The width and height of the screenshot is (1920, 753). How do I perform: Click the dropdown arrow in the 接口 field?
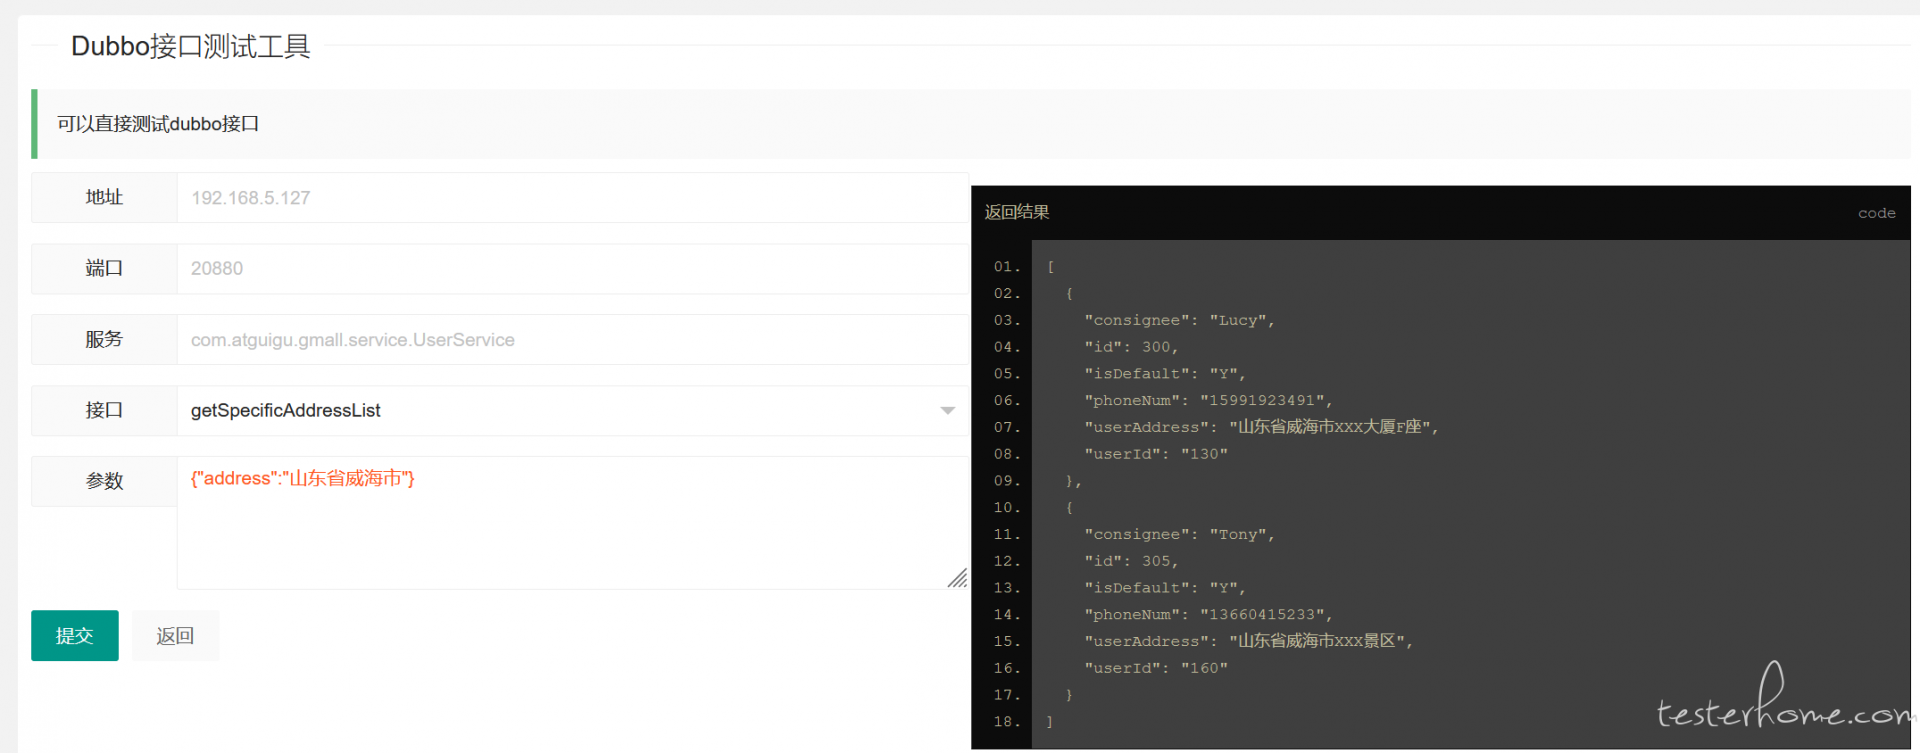pyautogui.click(x=947, y=411)
